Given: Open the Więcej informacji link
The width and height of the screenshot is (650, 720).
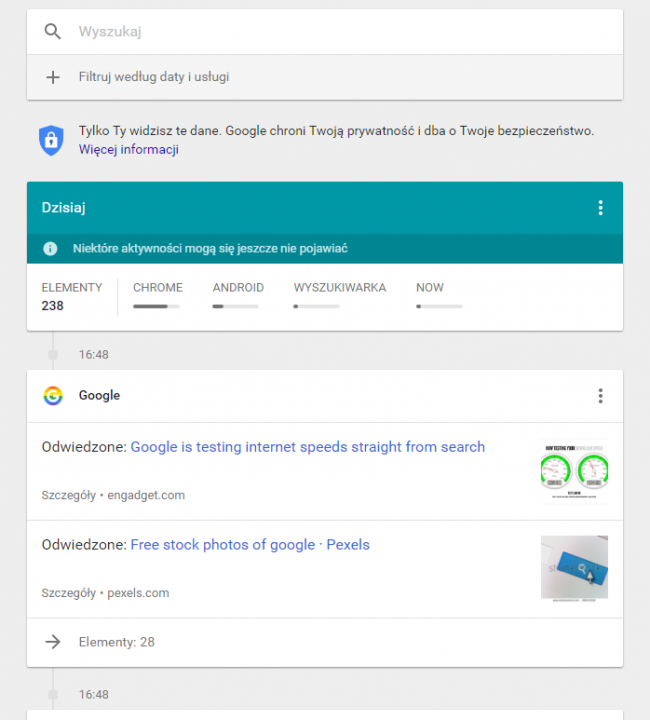Looking at the screenshot, I should point(129,150).
